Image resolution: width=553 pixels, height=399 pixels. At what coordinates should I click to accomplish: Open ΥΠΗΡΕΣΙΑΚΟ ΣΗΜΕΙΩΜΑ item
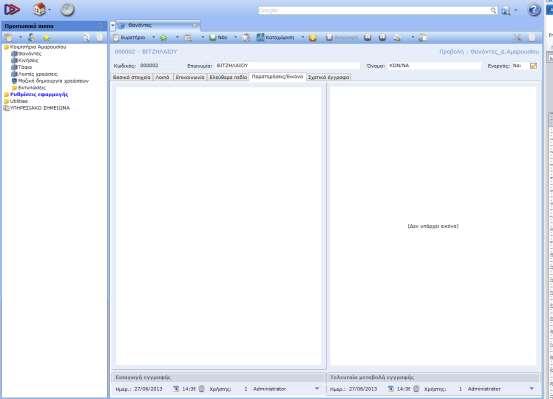coord(40,108)
